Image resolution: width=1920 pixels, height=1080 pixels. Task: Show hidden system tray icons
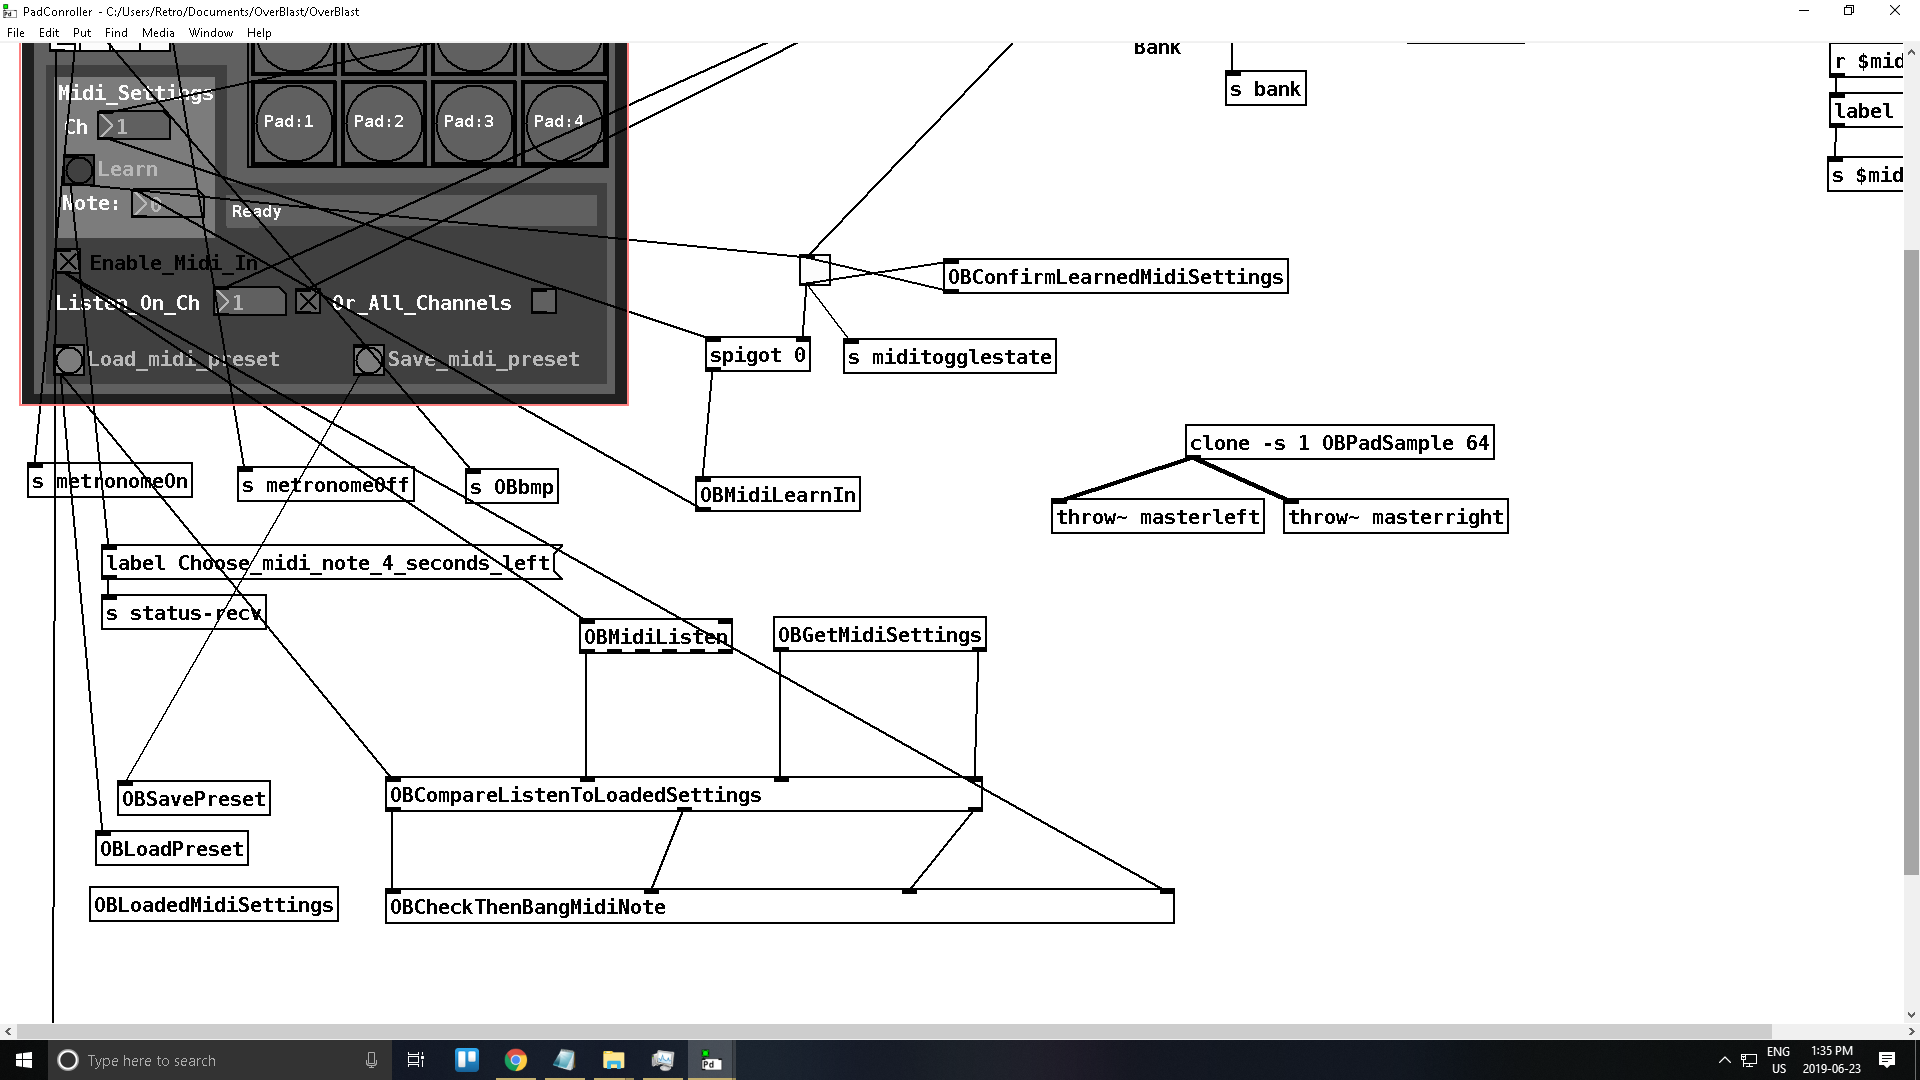[x=1724, y=1060]
